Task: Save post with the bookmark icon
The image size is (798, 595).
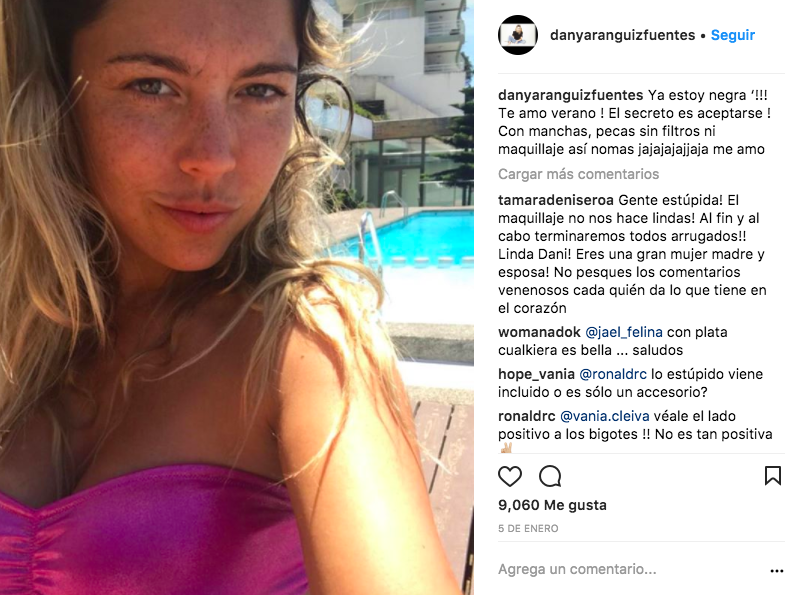Action: coord(773,476)
